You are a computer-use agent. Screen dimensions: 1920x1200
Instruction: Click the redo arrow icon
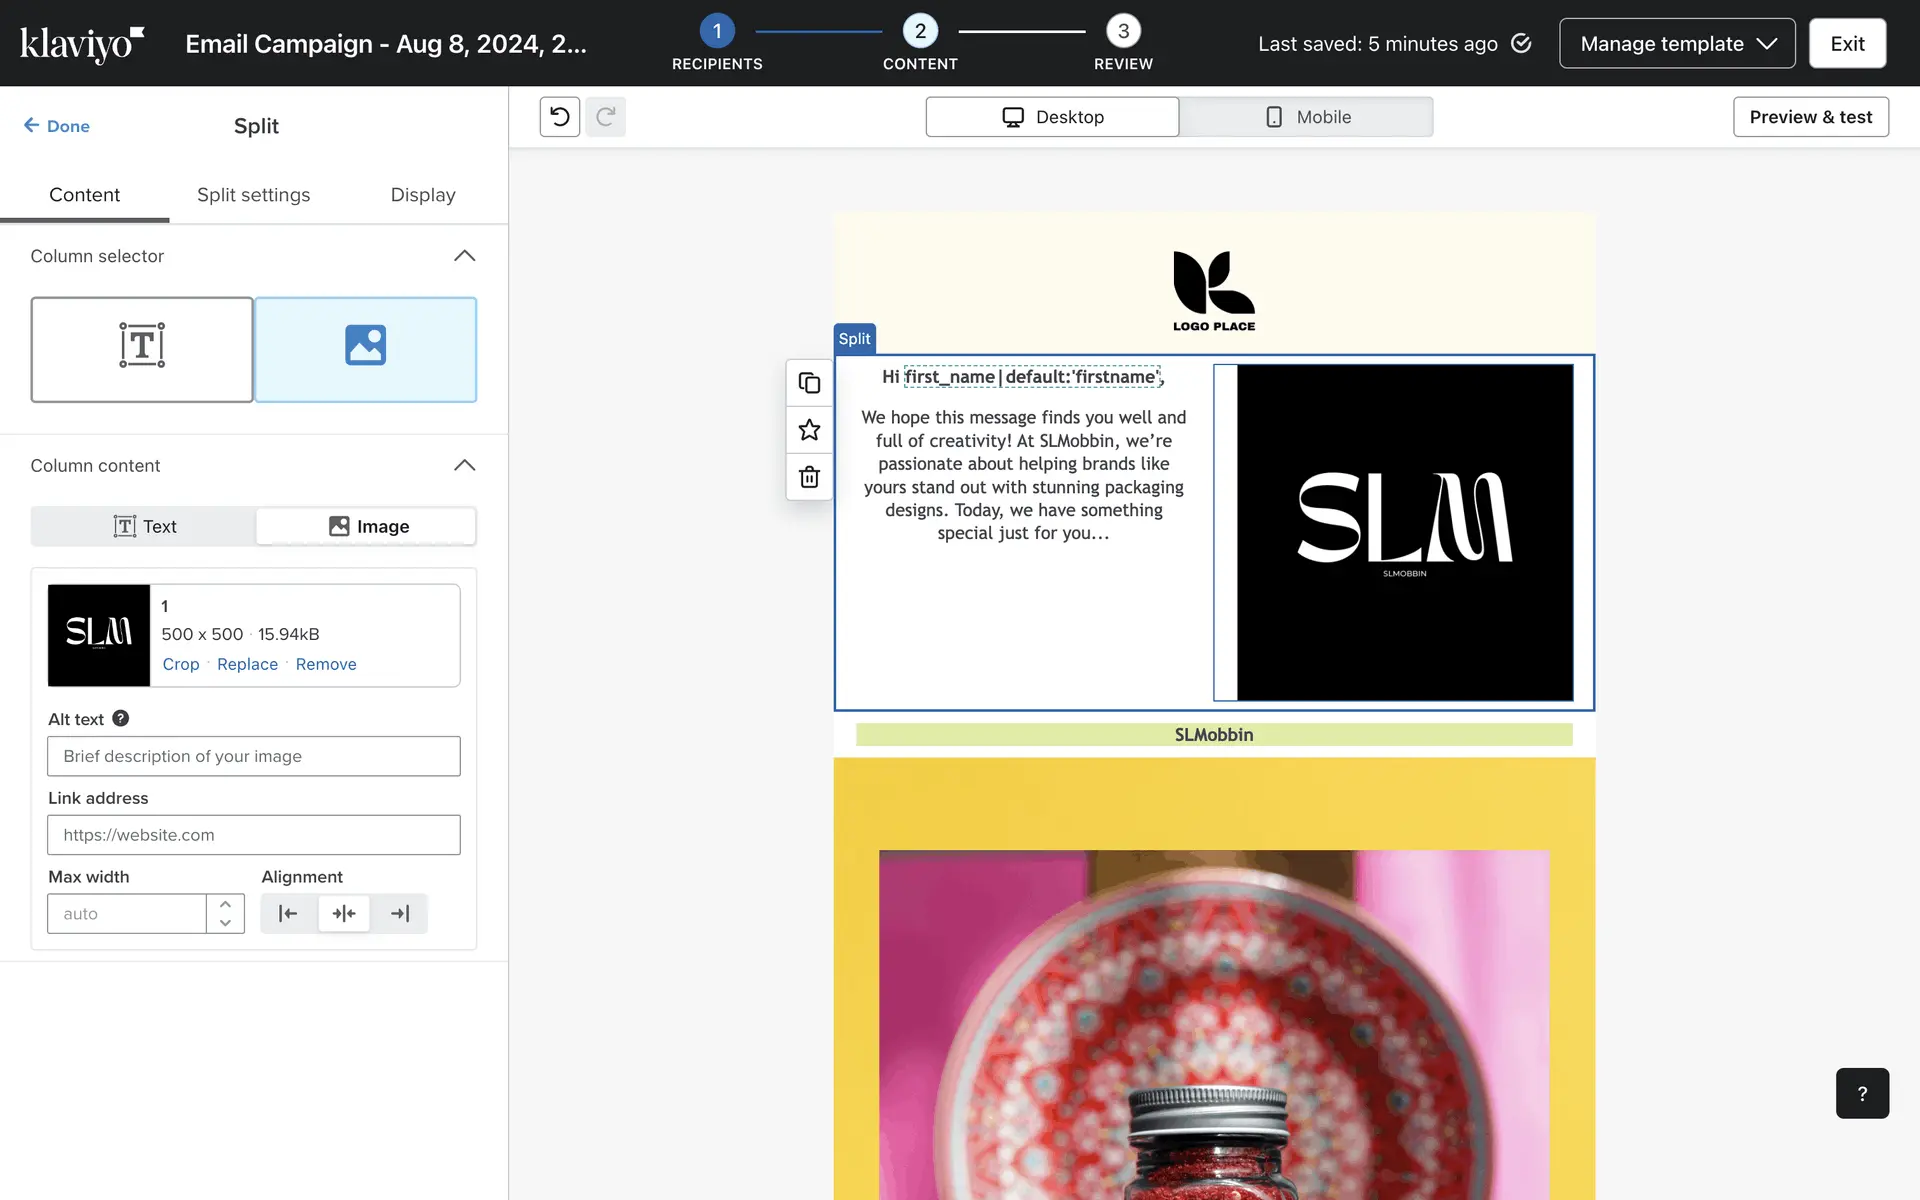605,117
